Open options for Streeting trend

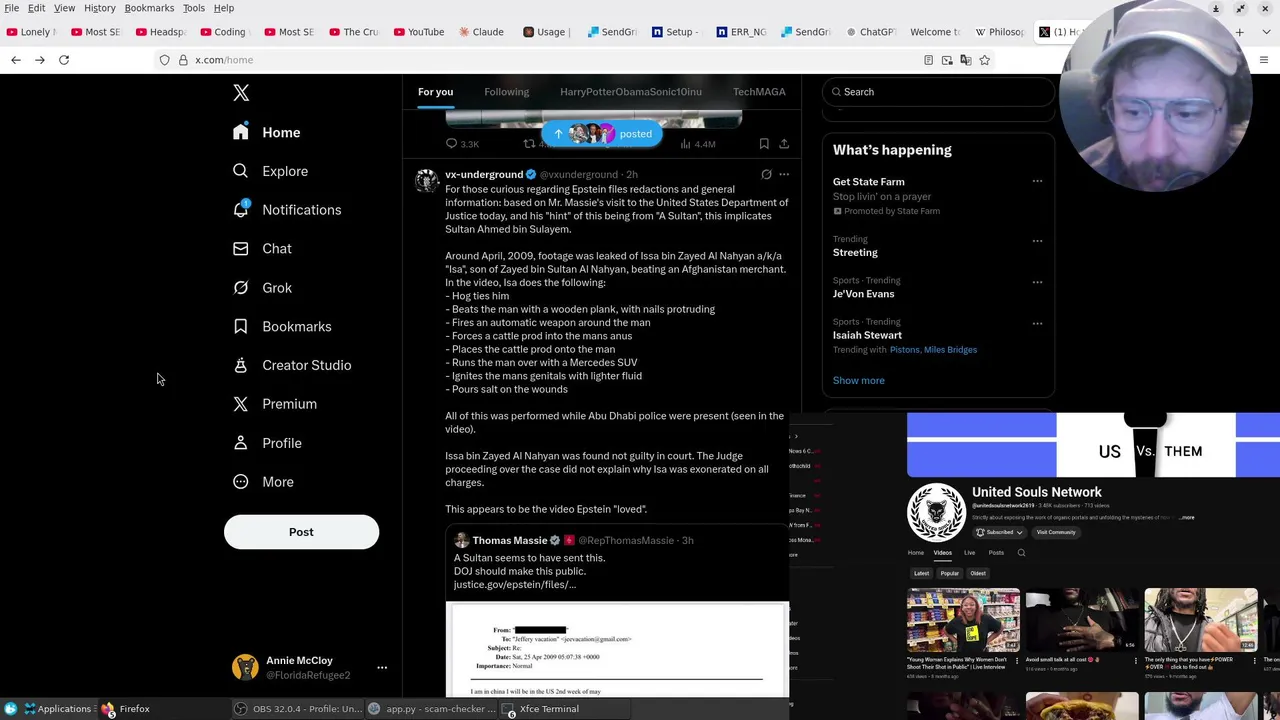pyautogui.click(x=1037, y=241)
